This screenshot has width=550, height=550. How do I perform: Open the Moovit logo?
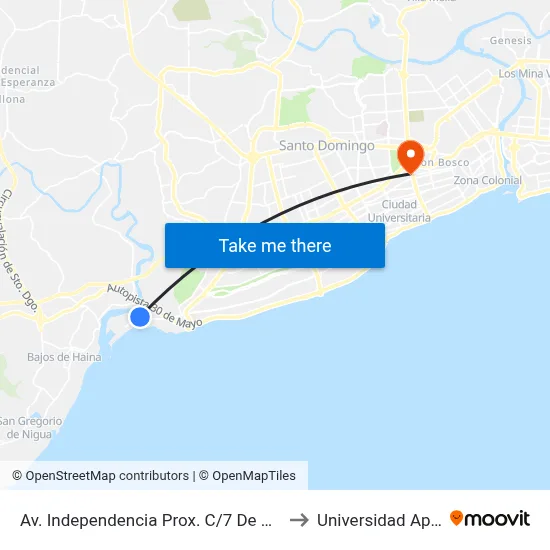click(490, 518)
